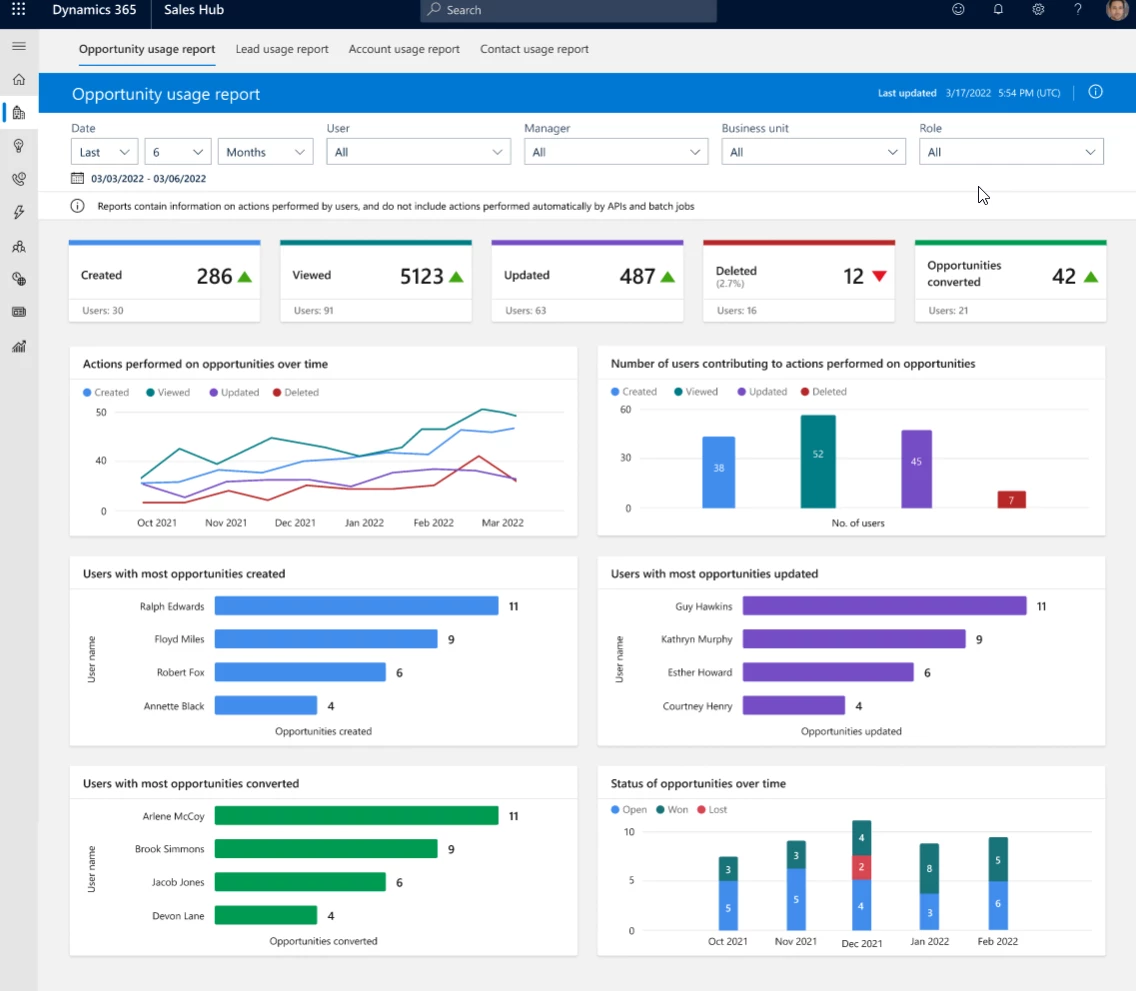The height and width of the screenshot is (991, 1136).
Task: Select the Home icon in the left sidebar
Action: [18, 79]
